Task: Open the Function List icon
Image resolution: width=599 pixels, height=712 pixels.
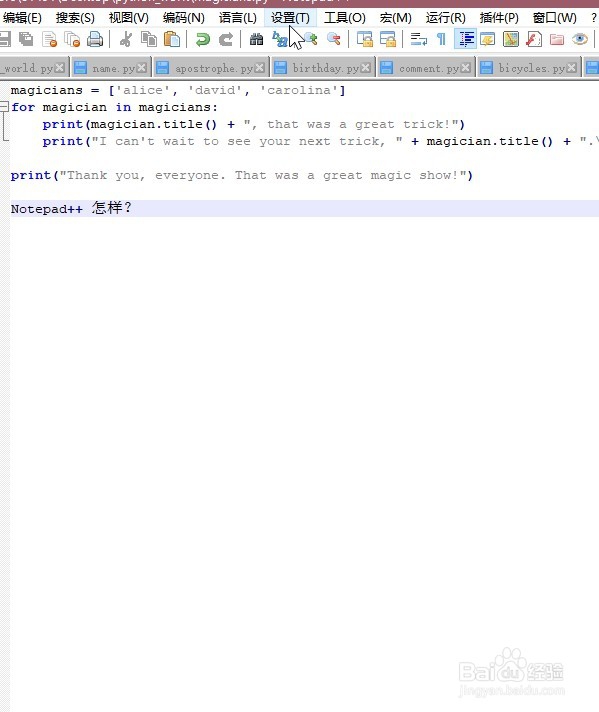Action: 534,39
